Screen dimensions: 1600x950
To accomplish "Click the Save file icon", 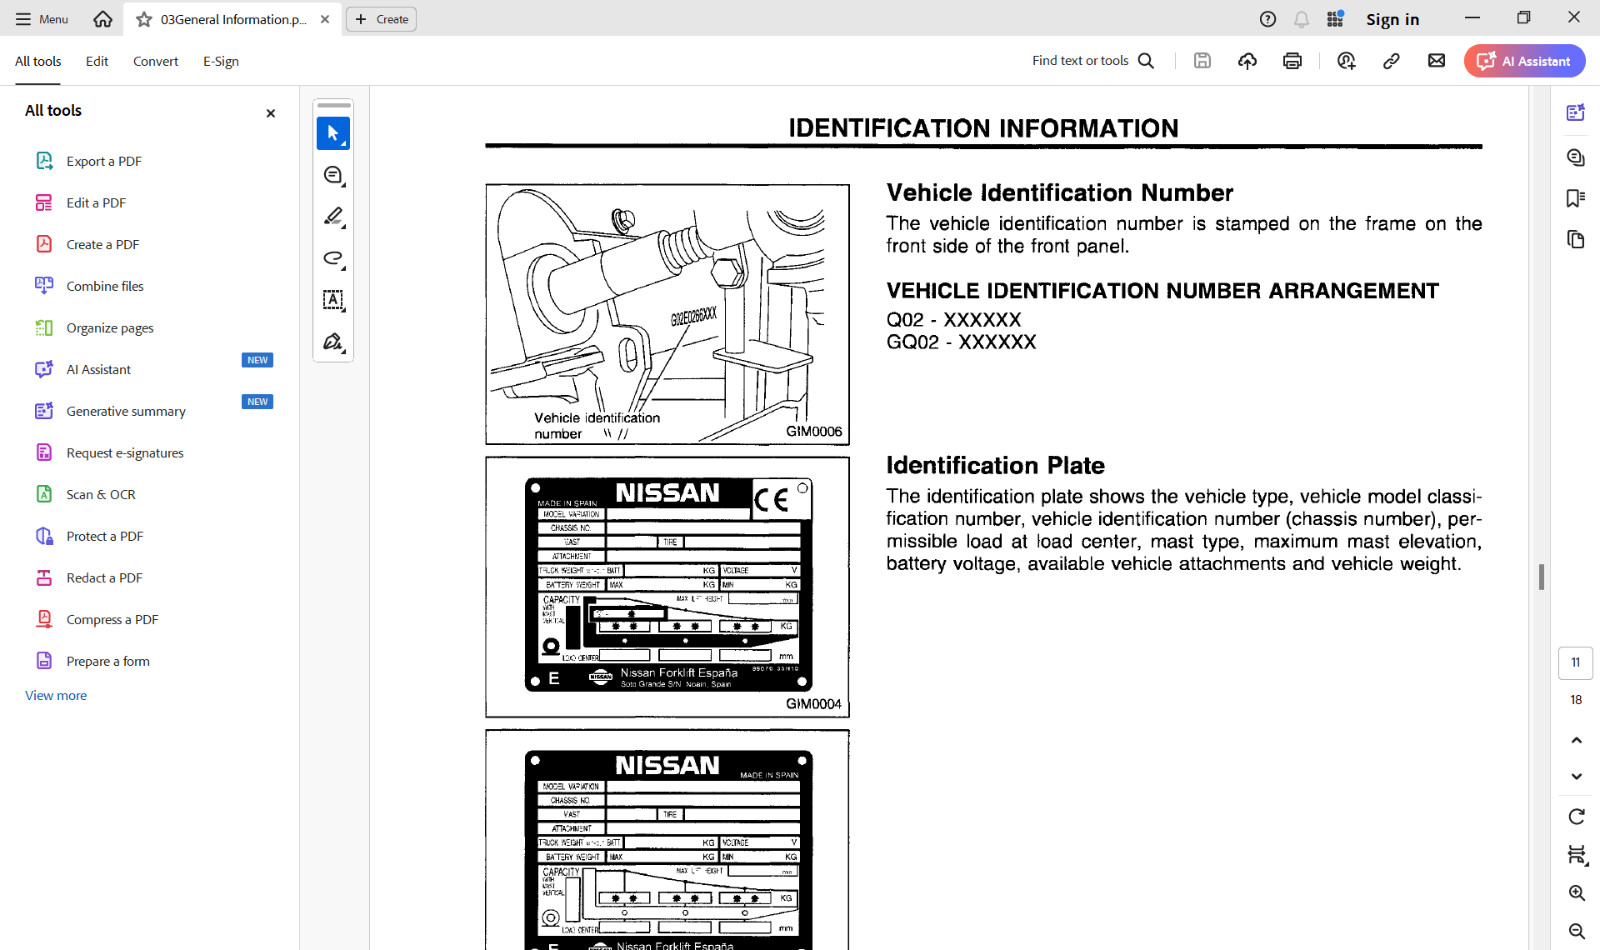I will click(x=1202, y=61).
